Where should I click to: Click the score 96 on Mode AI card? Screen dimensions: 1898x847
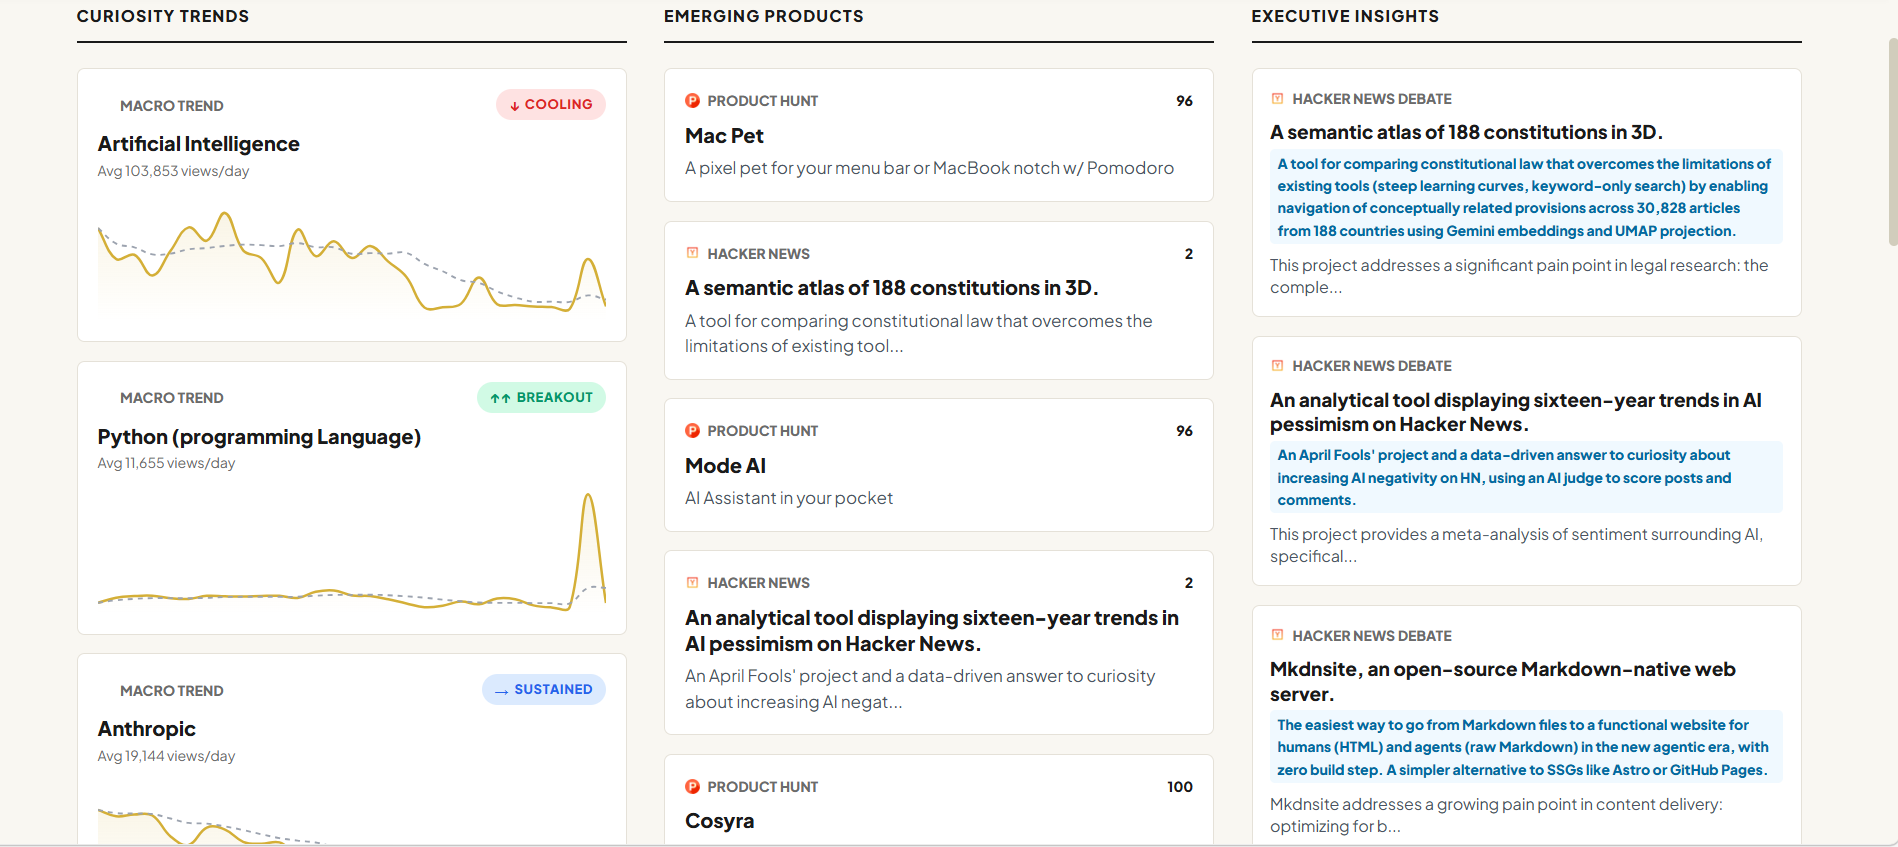point(1184,431)
